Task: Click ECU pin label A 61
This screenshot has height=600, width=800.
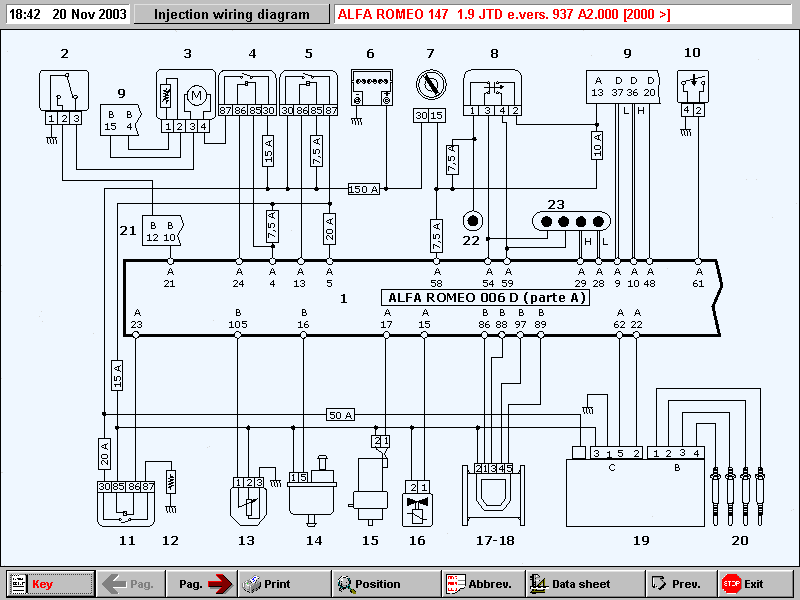Action: (x=698, y=278)
